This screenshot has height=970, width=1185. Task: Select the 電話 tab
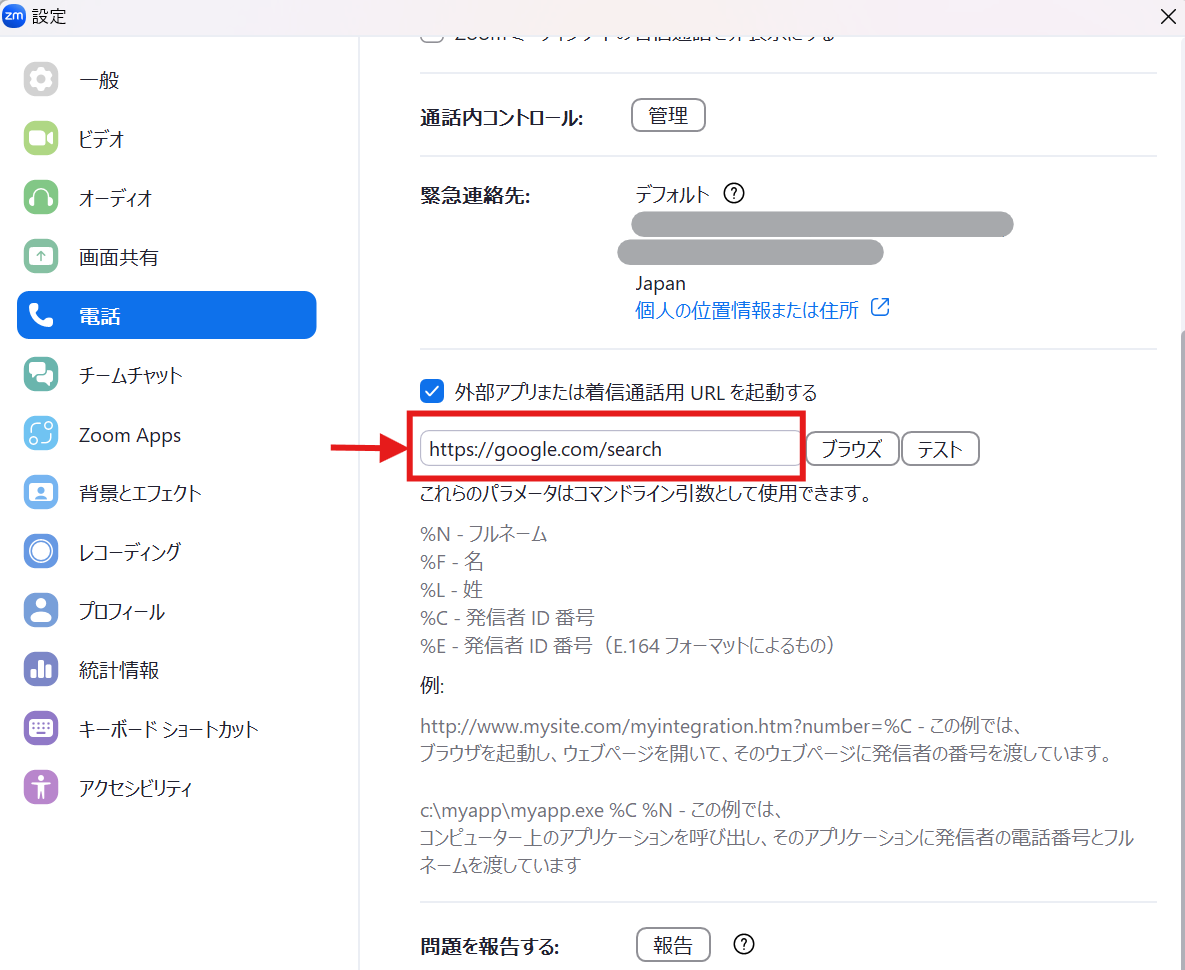point(166,315)
